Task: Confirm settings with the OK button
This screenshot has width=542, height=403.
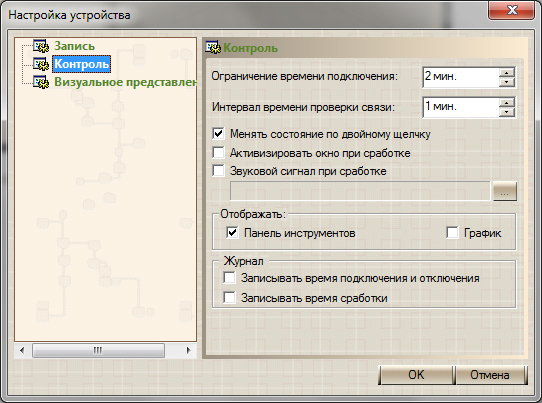Action: coord(416,375)
